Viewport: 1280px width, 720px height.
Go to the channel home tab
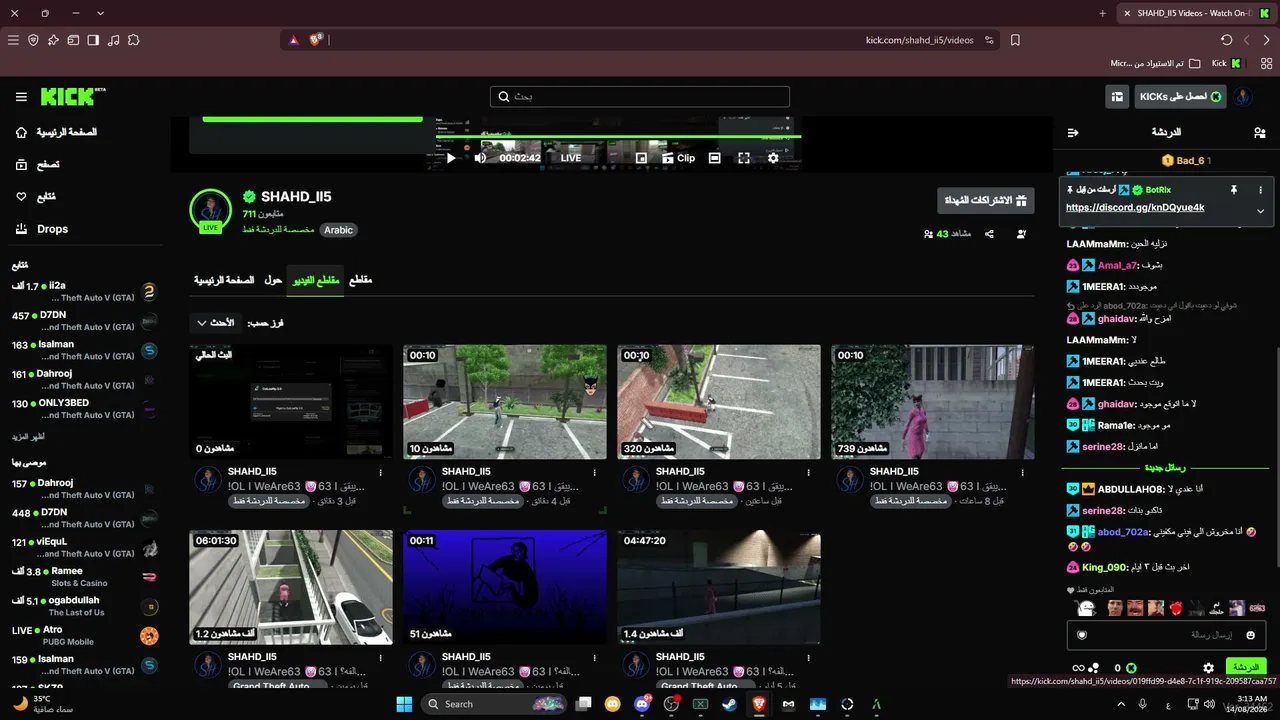coord(224,280)
